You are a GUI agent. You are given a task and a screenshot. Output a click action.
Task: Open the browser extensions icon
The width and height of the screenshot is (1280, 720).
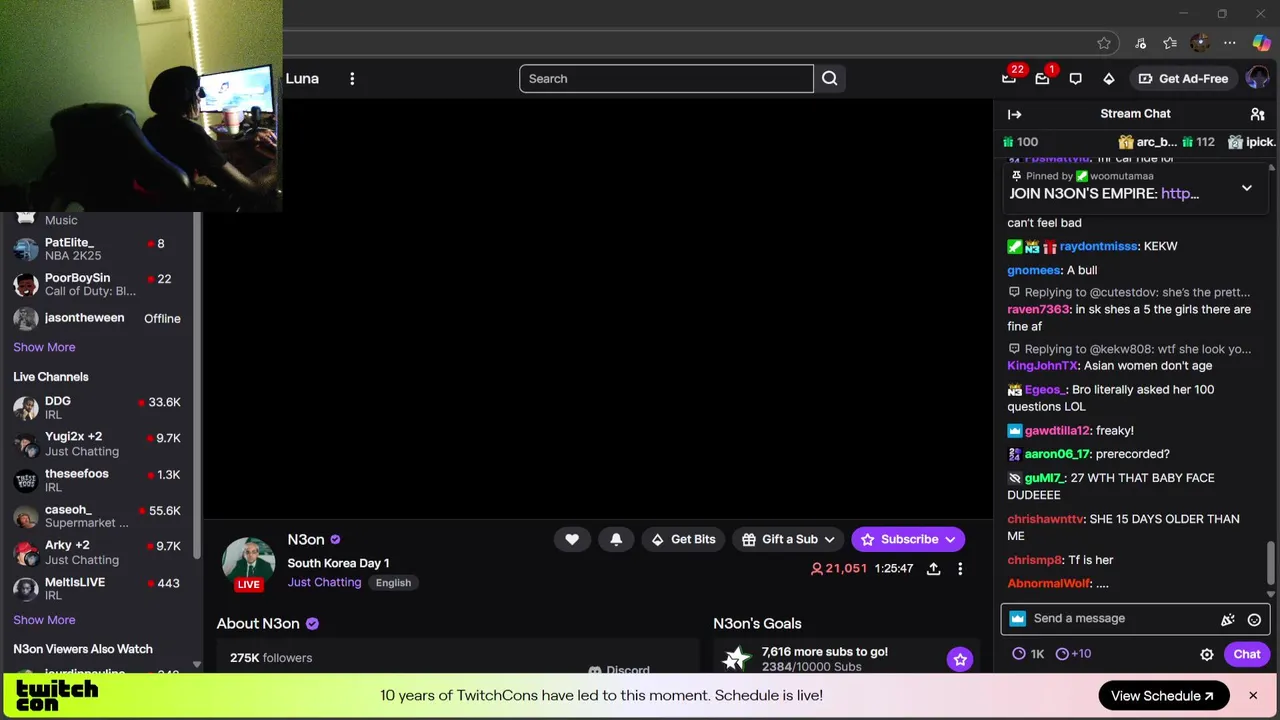coord(1140,43)
